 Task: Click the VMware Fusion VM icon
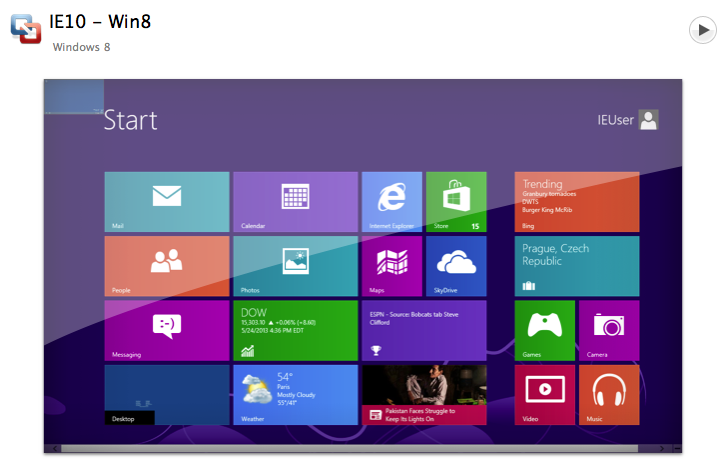click(26, 29)
